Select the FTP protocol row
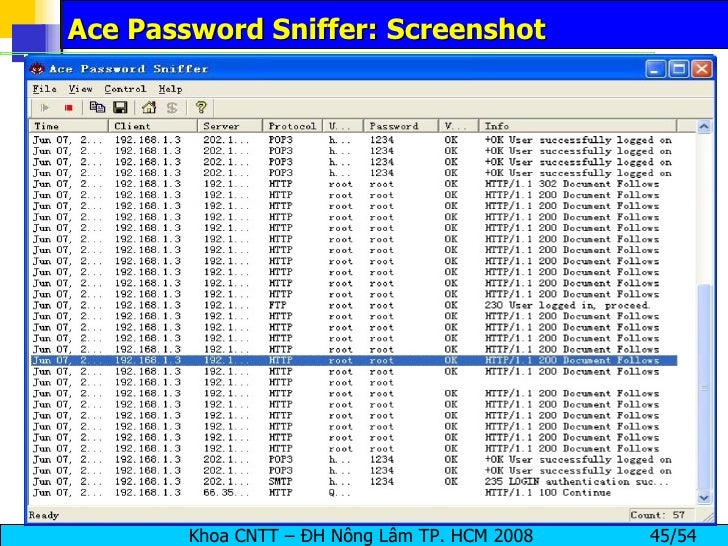This screenshot has width=728, height=546. [x=354, y=305]
